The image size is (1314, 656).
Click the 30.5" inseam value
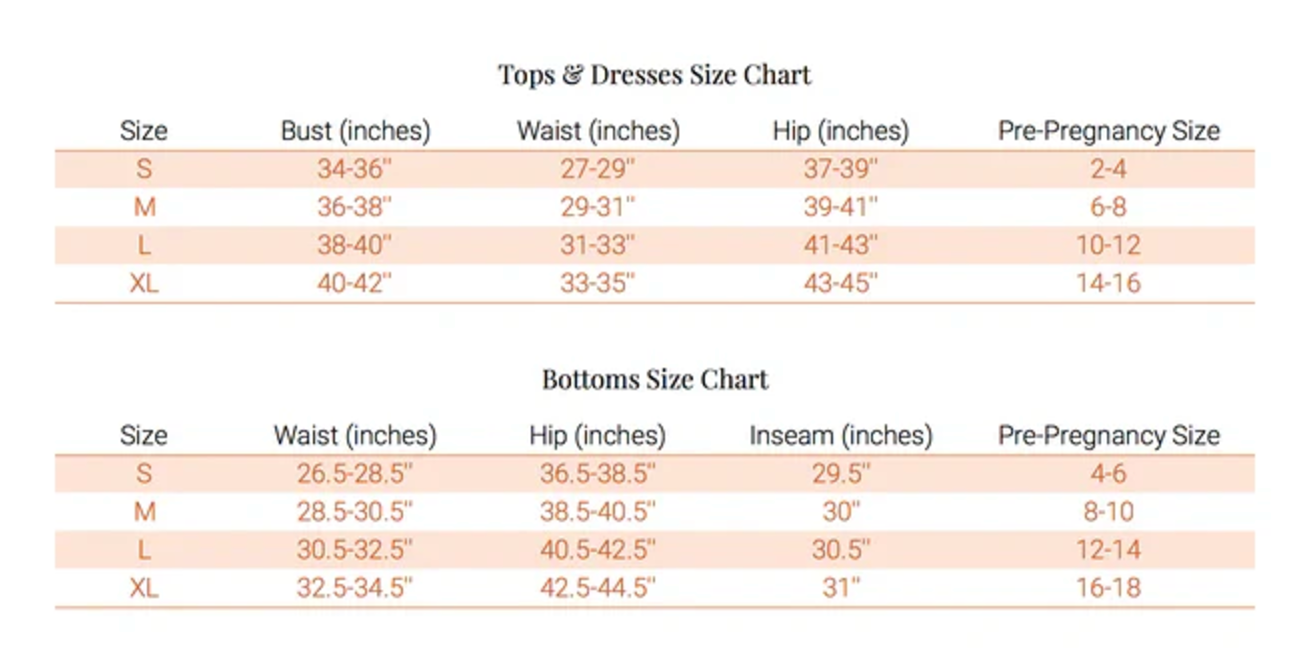841,550
